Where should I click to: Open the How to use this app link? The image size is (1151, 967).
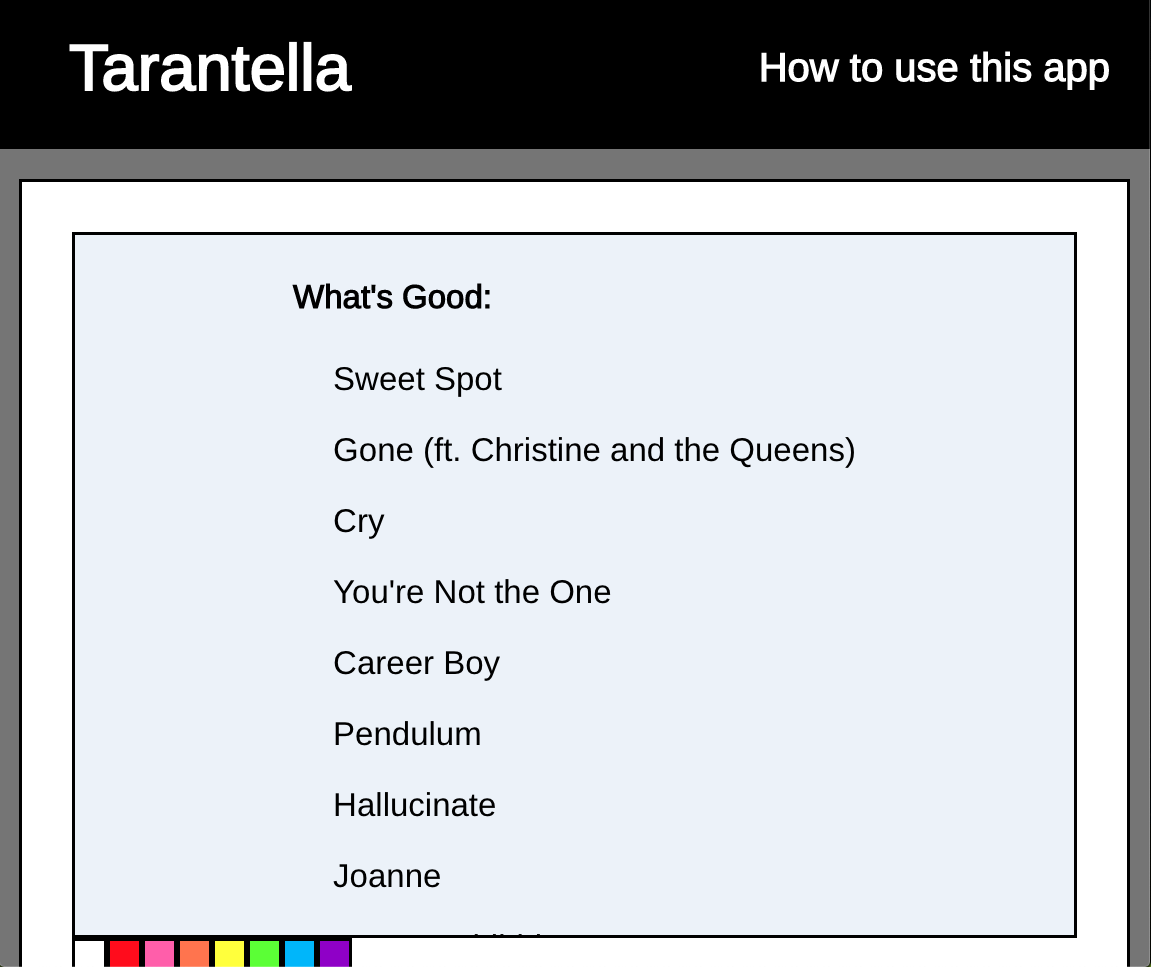coord(934,68)
